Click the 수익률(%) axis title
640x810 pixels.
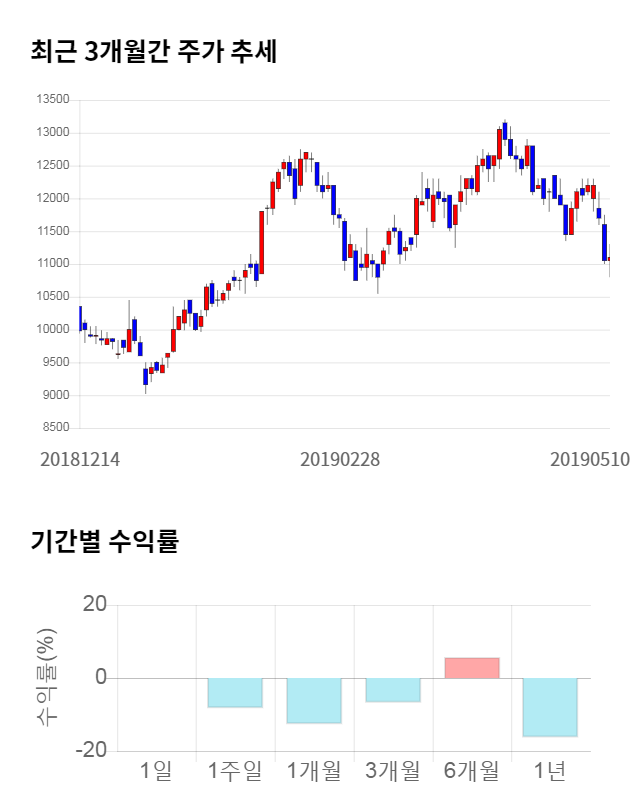(46, 678)
